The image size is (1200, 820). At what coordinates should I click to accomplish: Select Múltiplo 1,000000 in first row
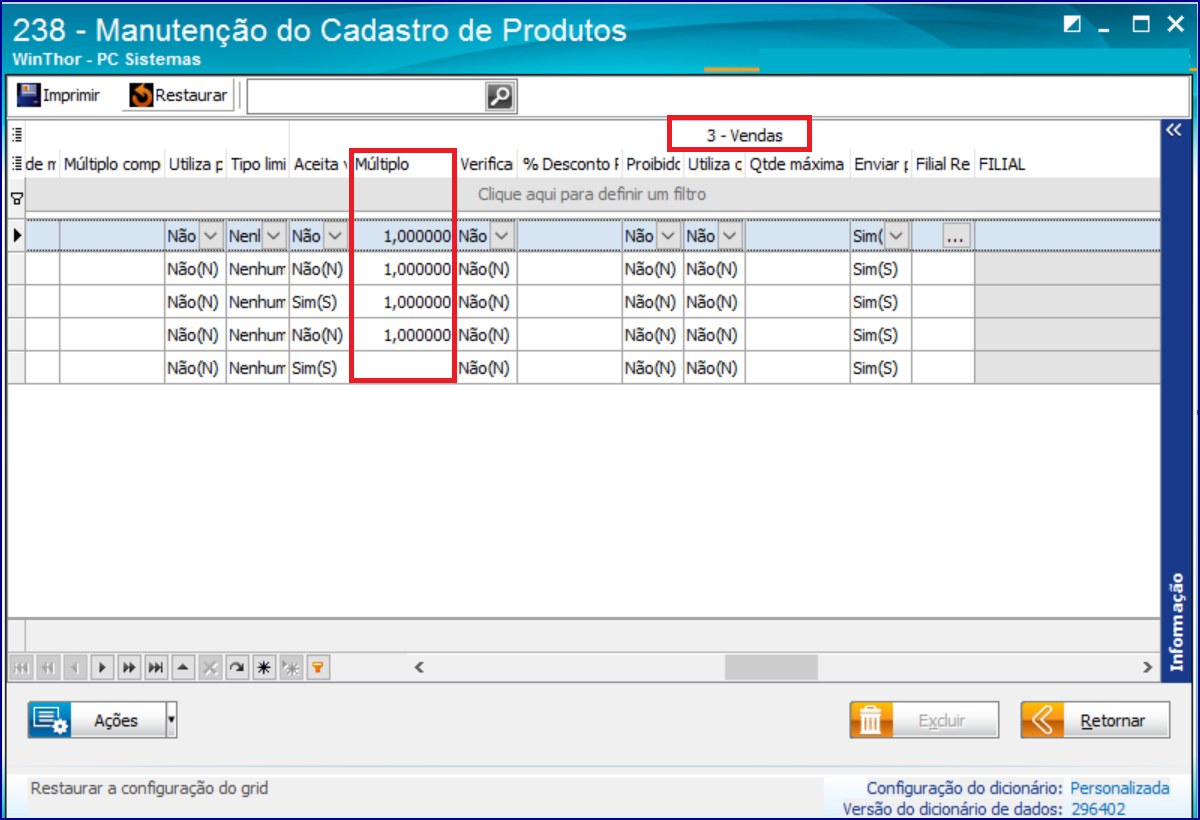[403, 236]
